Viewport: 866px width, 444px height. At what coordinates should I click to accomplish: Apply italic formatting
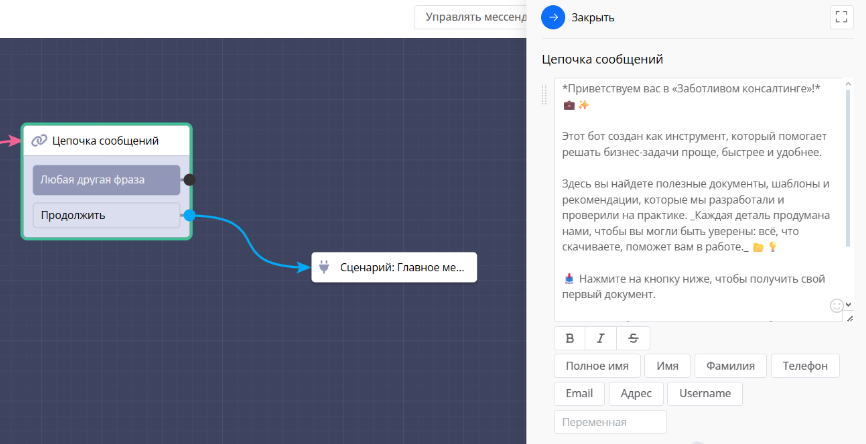click(601, 338)
